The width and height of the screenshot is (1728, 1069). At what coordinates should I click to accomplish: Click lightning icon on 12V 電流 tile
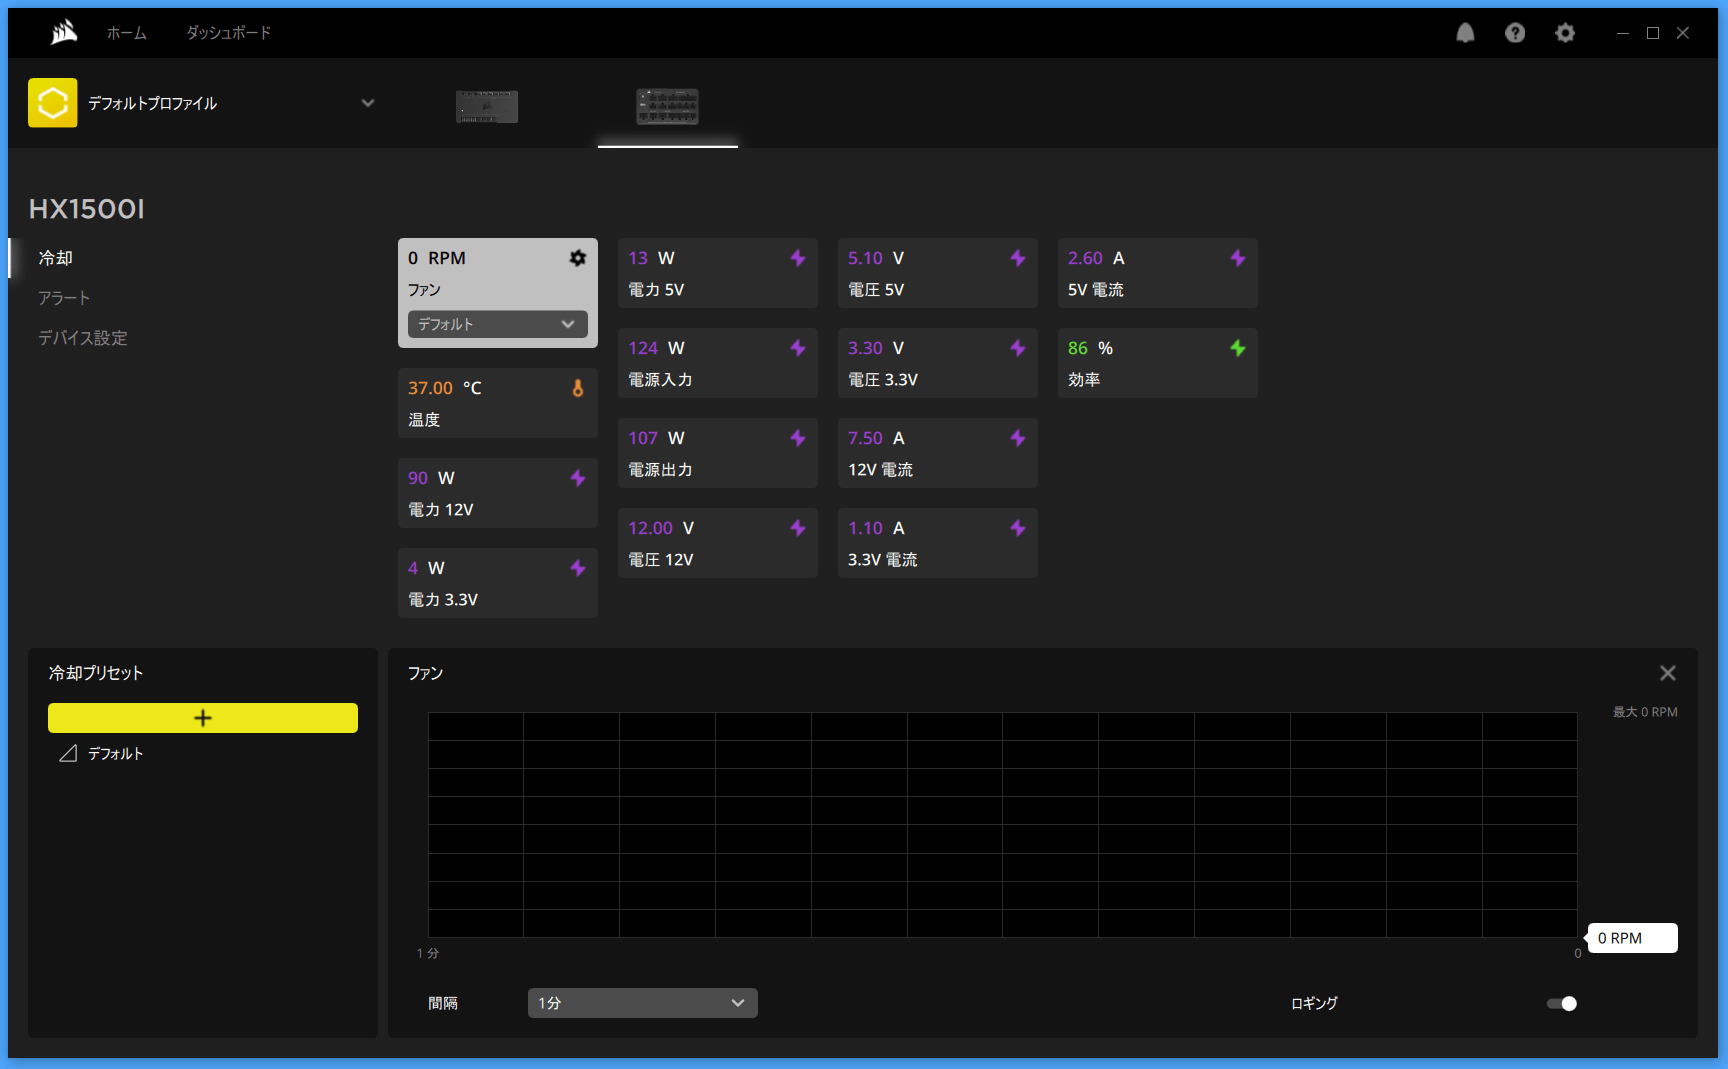[x=1018, y=438]
